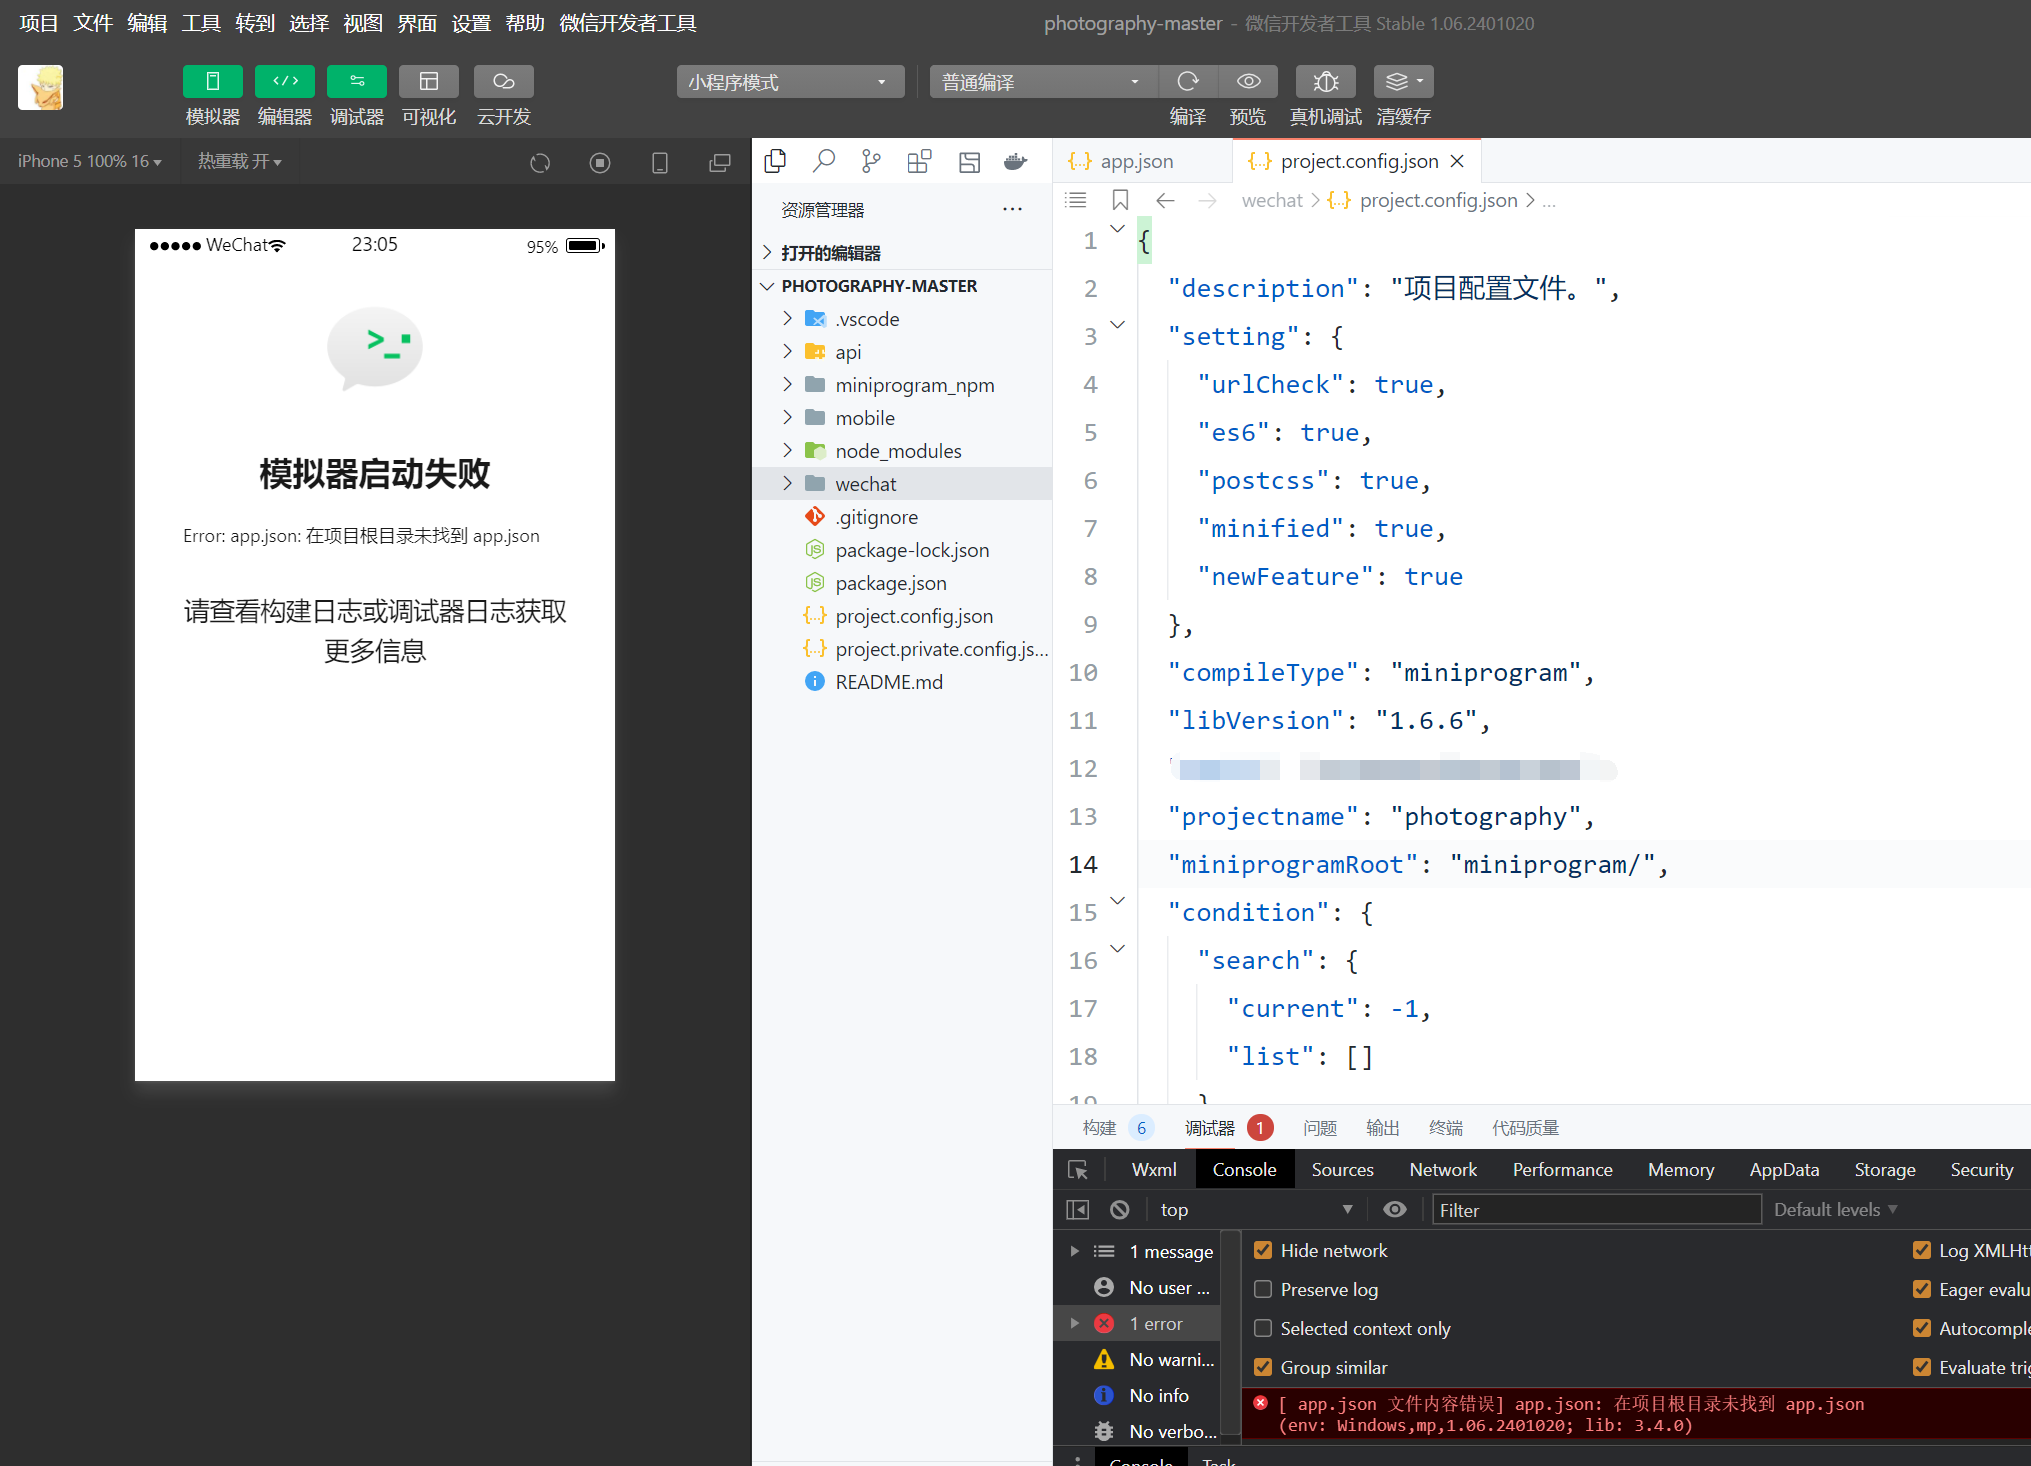Open the file explorer icon in sidebar
This screenshot has width=2031, height=1466.
coord(775,161)
